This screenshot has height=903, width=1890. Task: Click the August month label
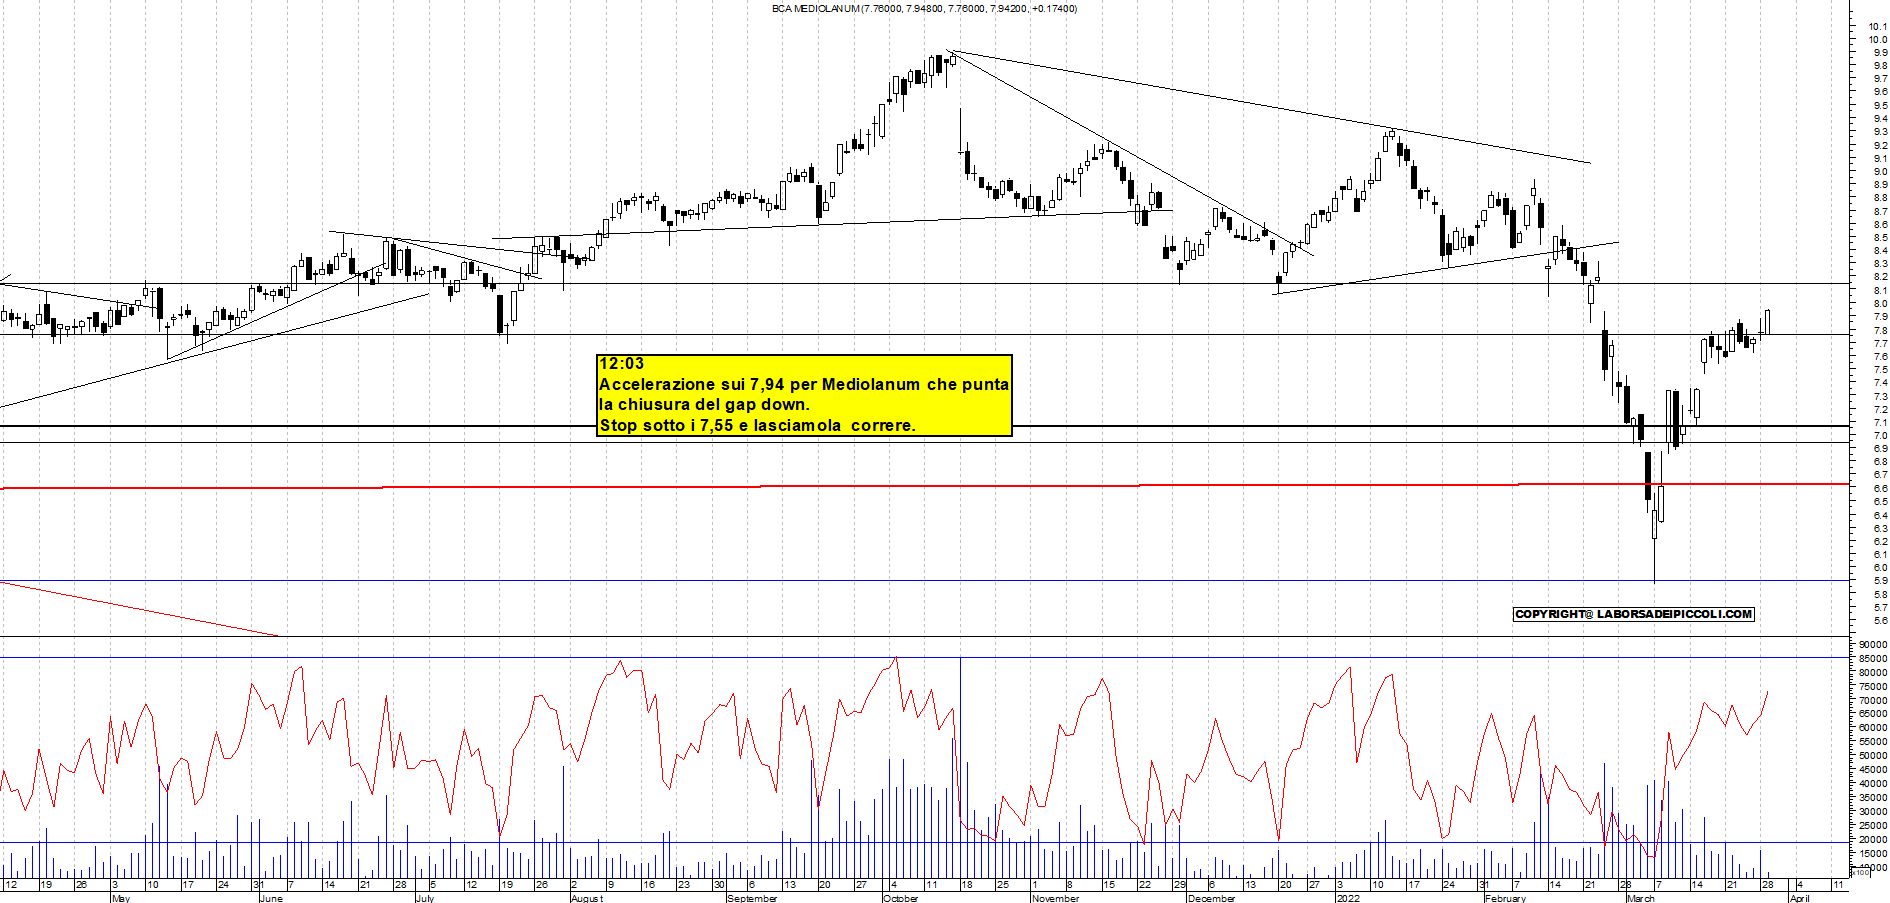[x=587, y=898]
